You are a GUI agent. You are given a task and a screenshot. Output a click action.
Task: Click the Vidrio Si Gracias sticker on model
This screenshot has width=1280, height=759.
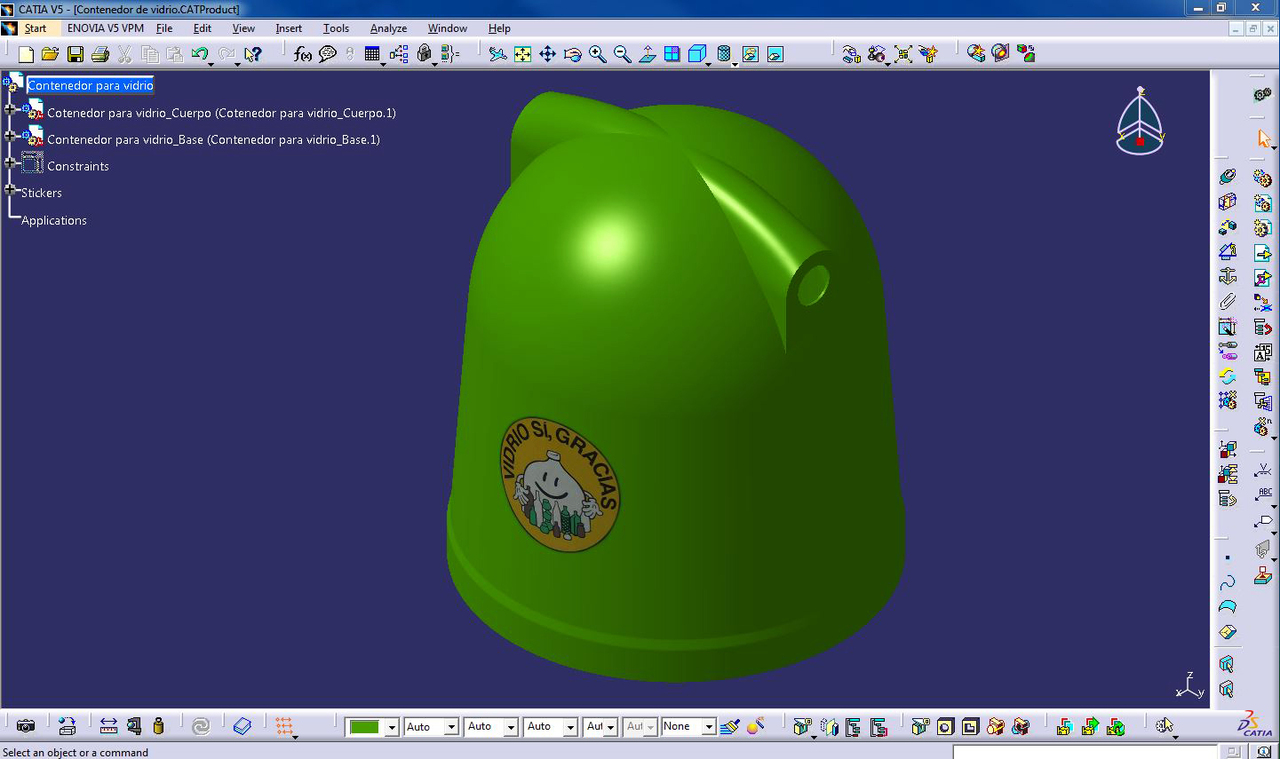[560, 483]
